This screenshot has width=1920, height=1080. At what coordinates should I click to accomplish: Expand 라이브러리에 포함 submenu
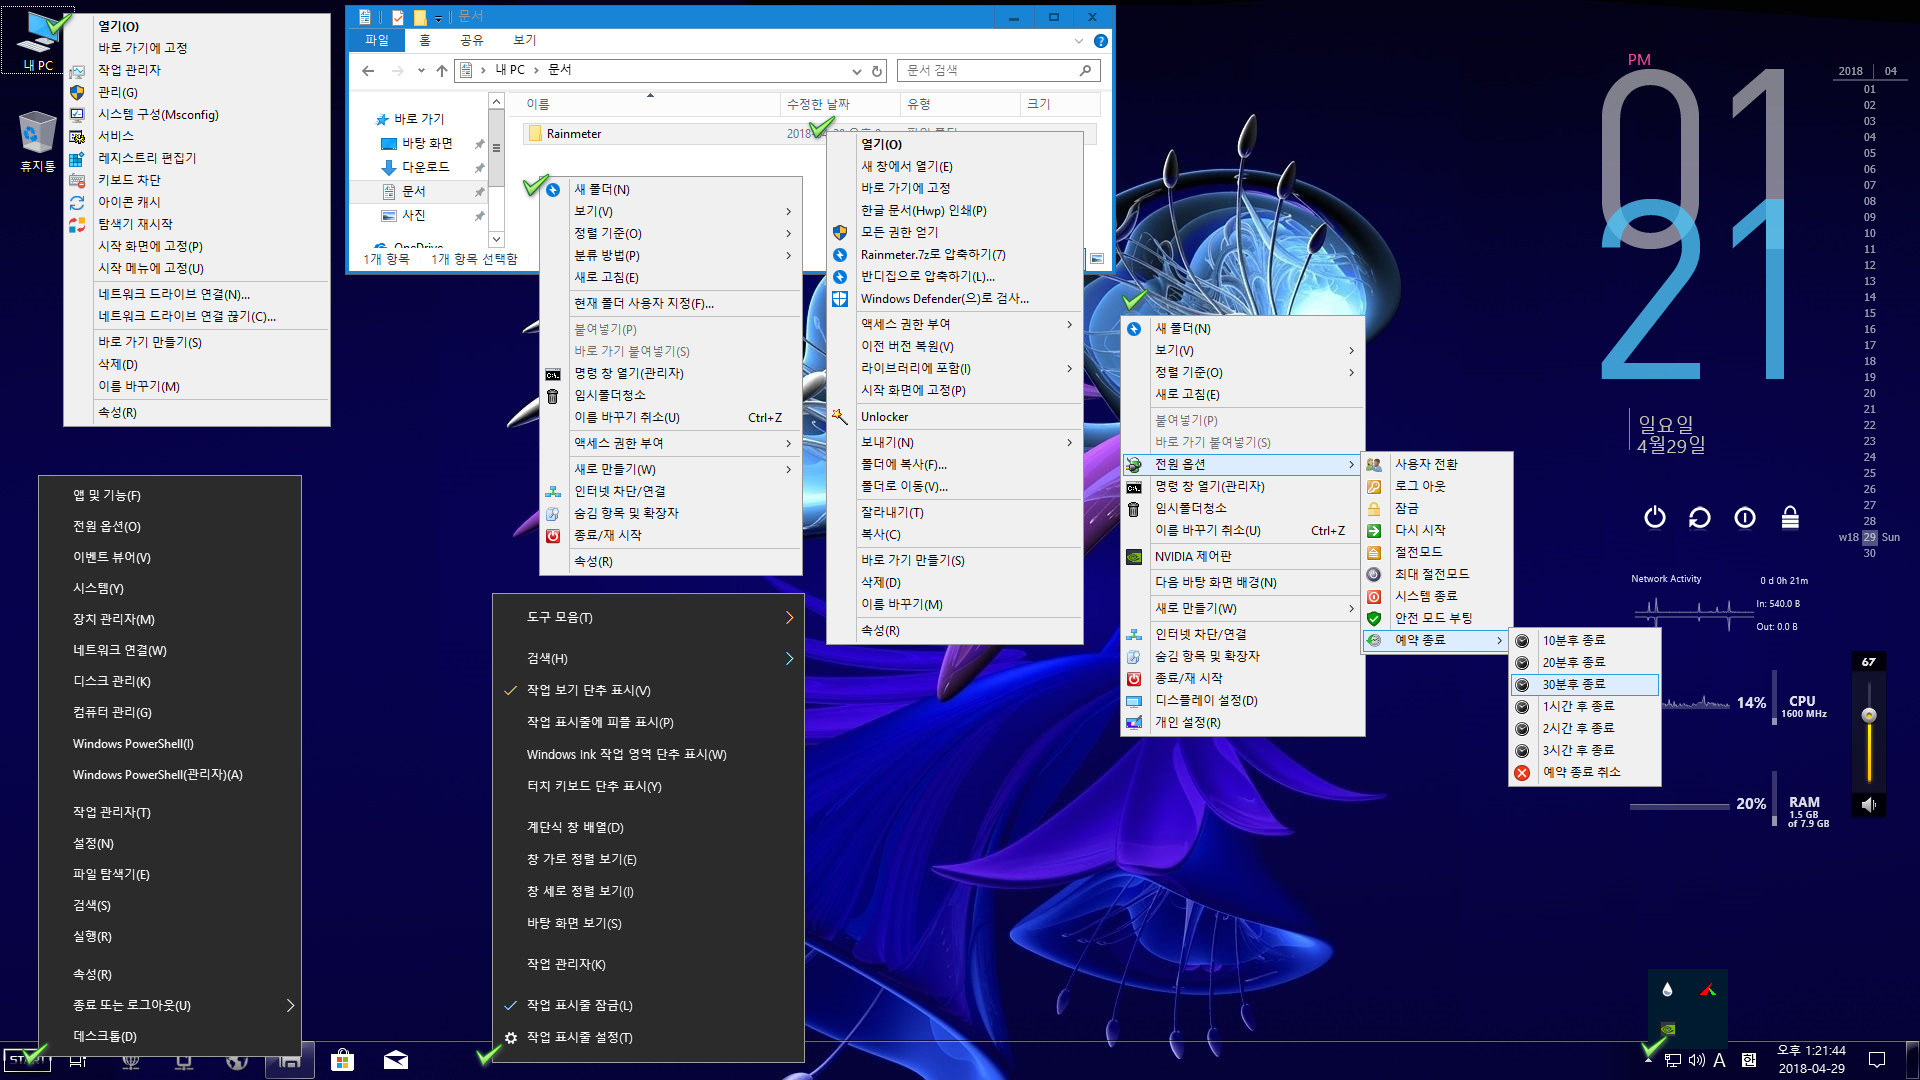[x=954, y=368]
